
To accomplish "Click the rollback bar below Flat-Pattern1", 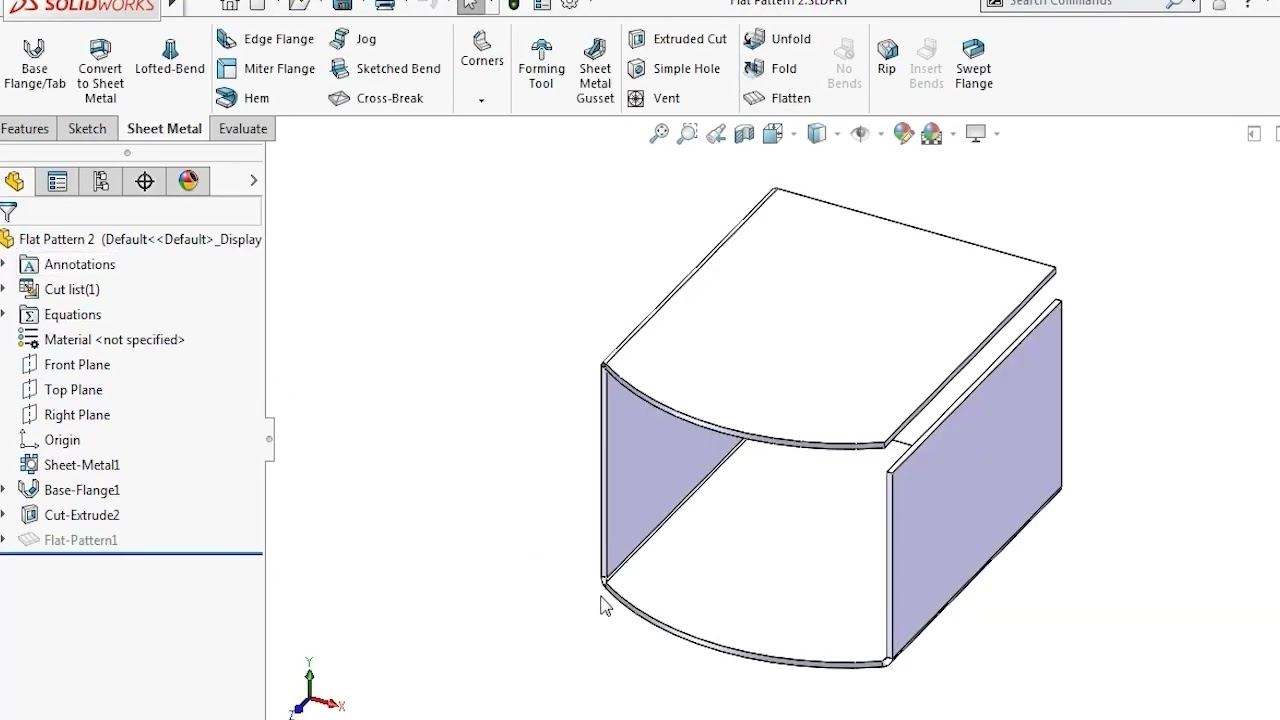I will [x=131, y=553].
